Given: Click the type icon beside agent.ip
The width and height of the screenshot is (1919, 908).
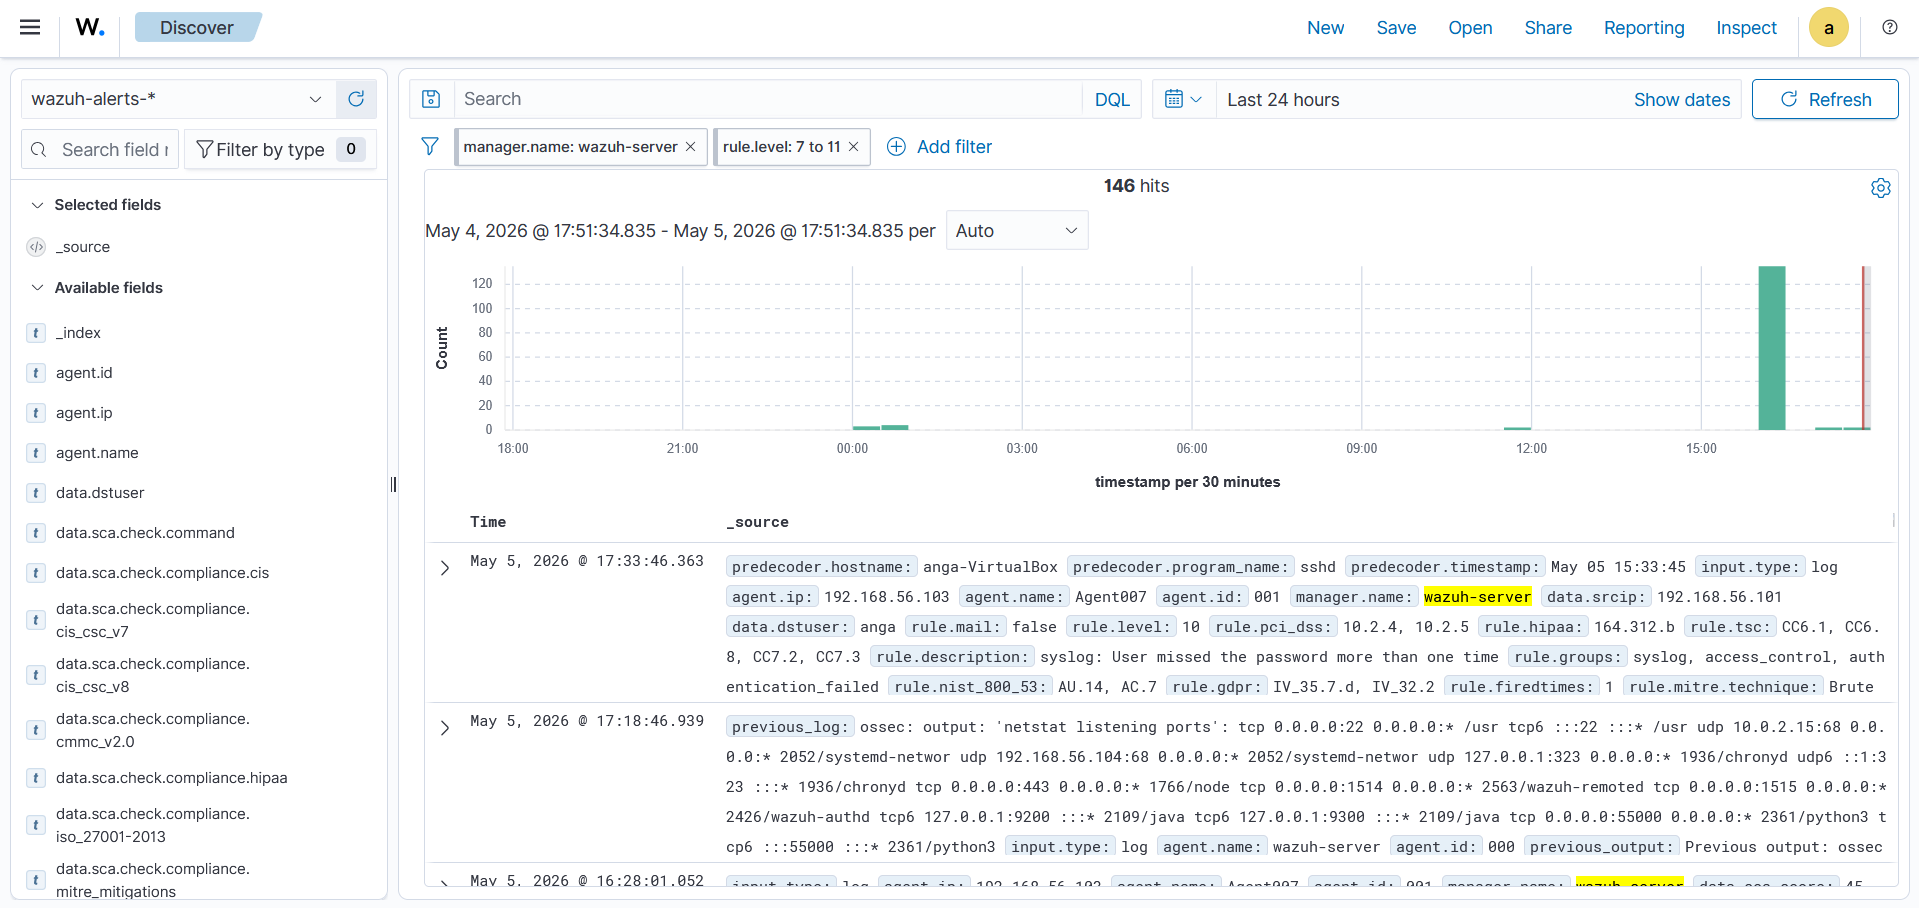Looking at the screenshot, I should [x=36, y=413].
